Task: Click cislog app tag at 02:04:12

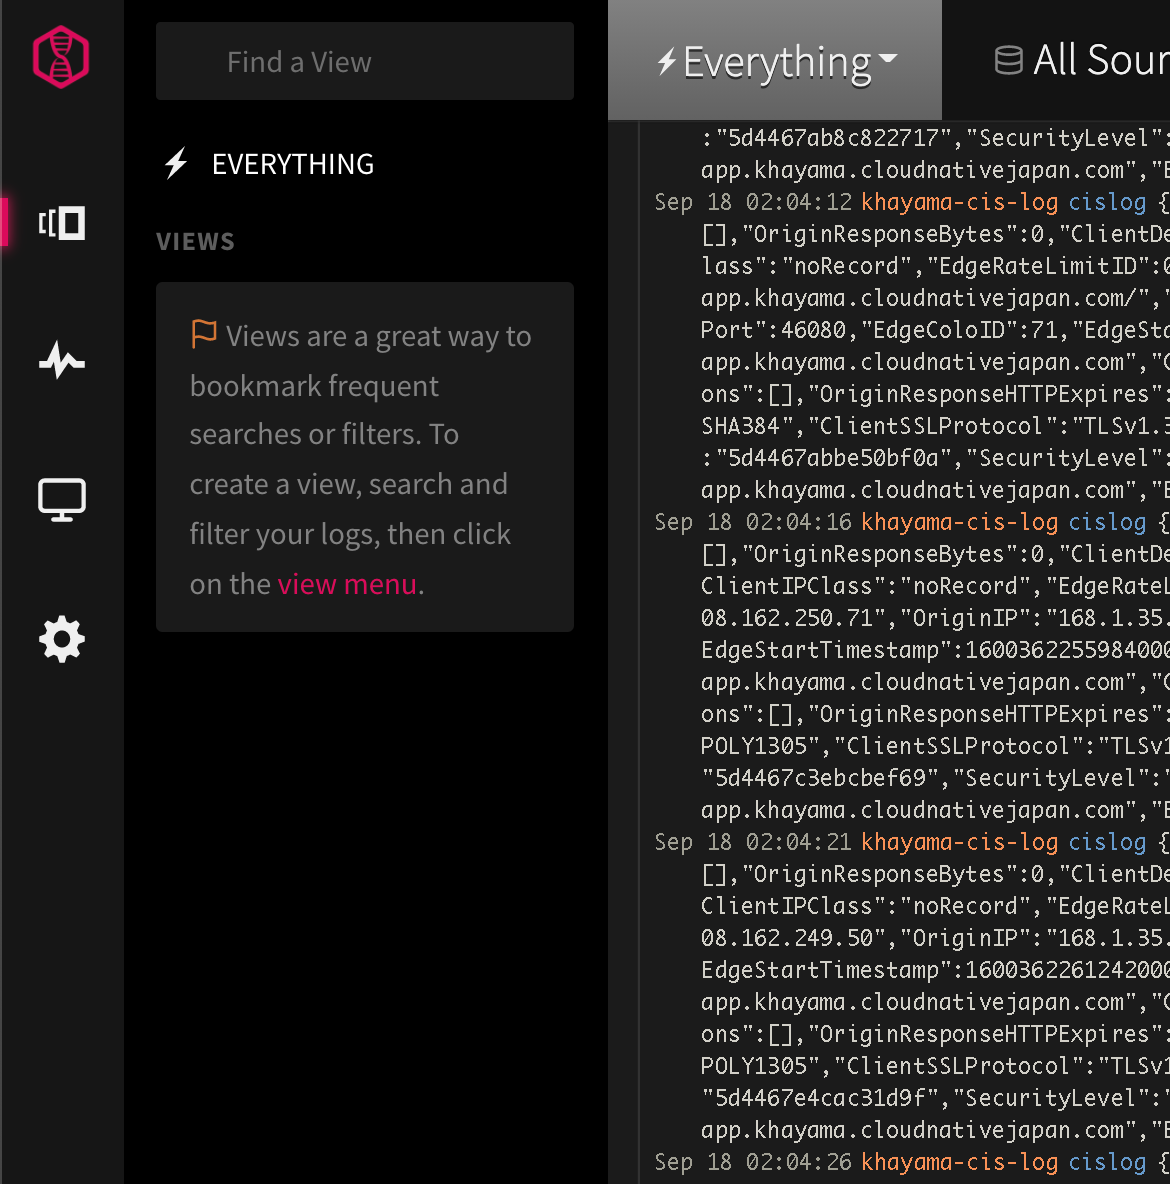Action: [1107, 202]
